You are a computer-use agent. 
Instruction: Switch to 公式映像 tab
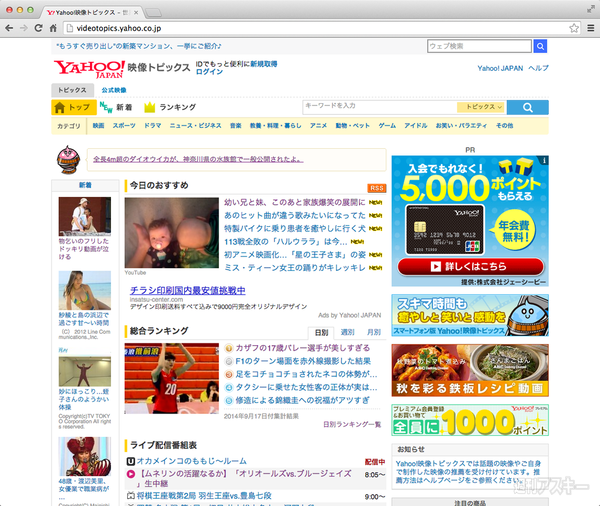pos(114,90)
